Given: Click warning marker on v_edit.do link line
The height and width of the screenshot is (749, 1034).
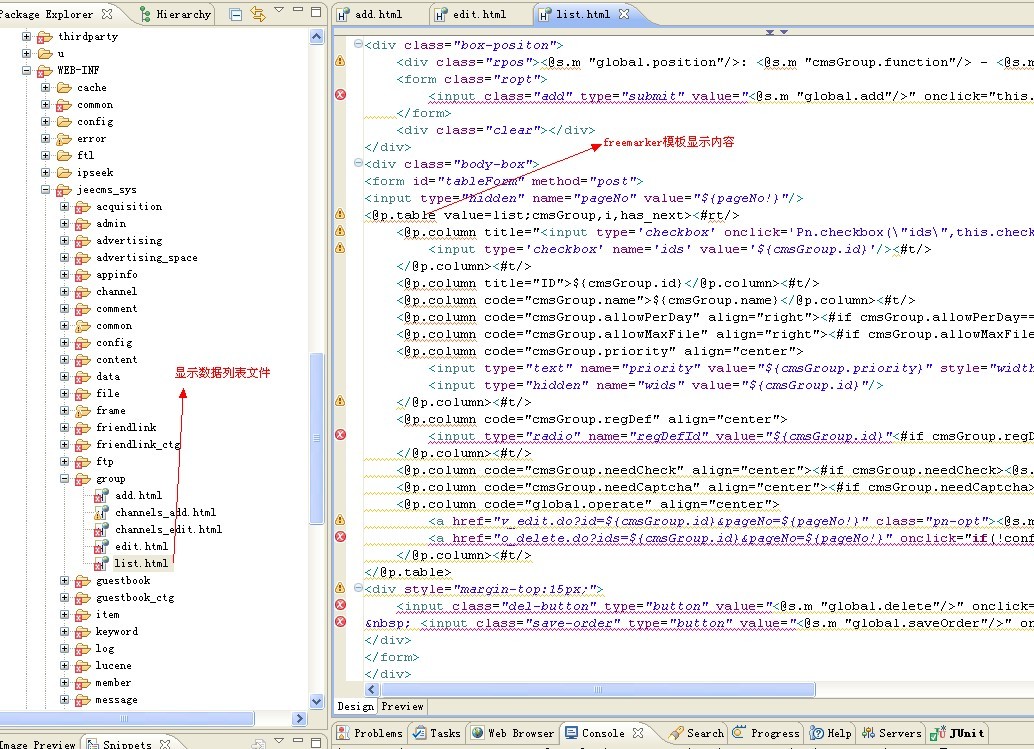Looking at the screenshot, I should [x=340, y=520].
